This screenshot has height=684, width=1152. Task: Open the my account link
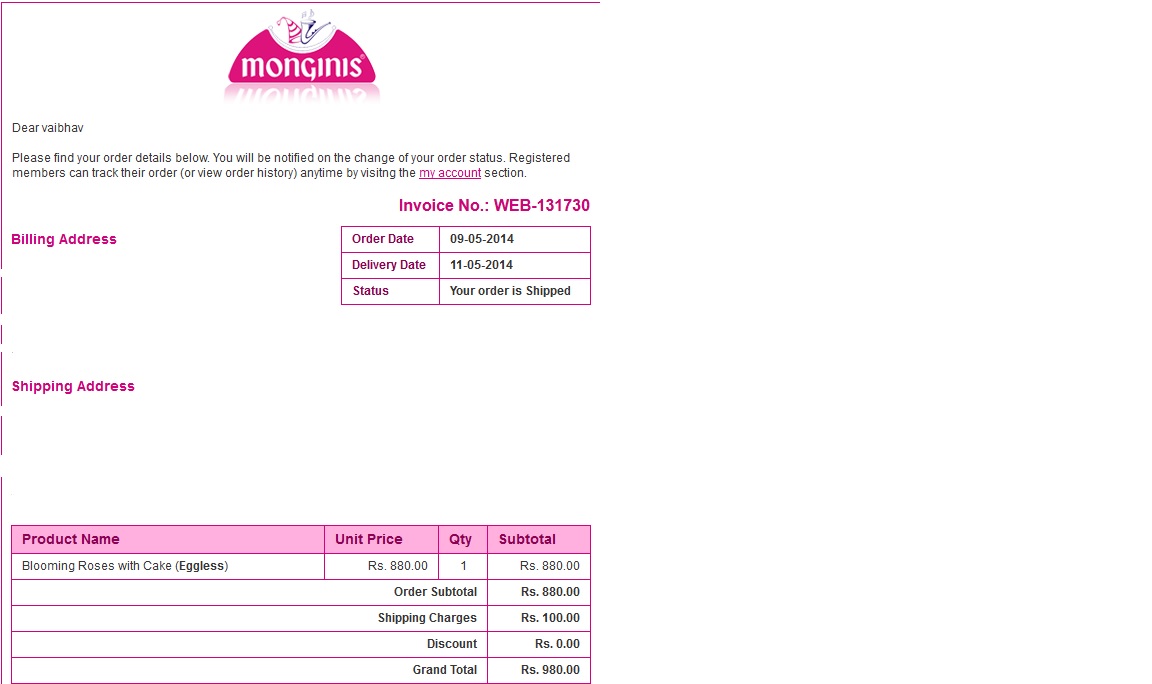click(x=449, y=173)
